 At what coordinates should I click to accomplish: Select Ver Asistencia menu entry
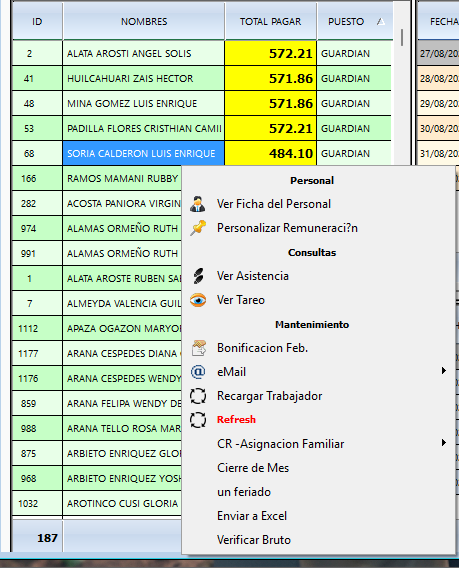click(253, 276)
